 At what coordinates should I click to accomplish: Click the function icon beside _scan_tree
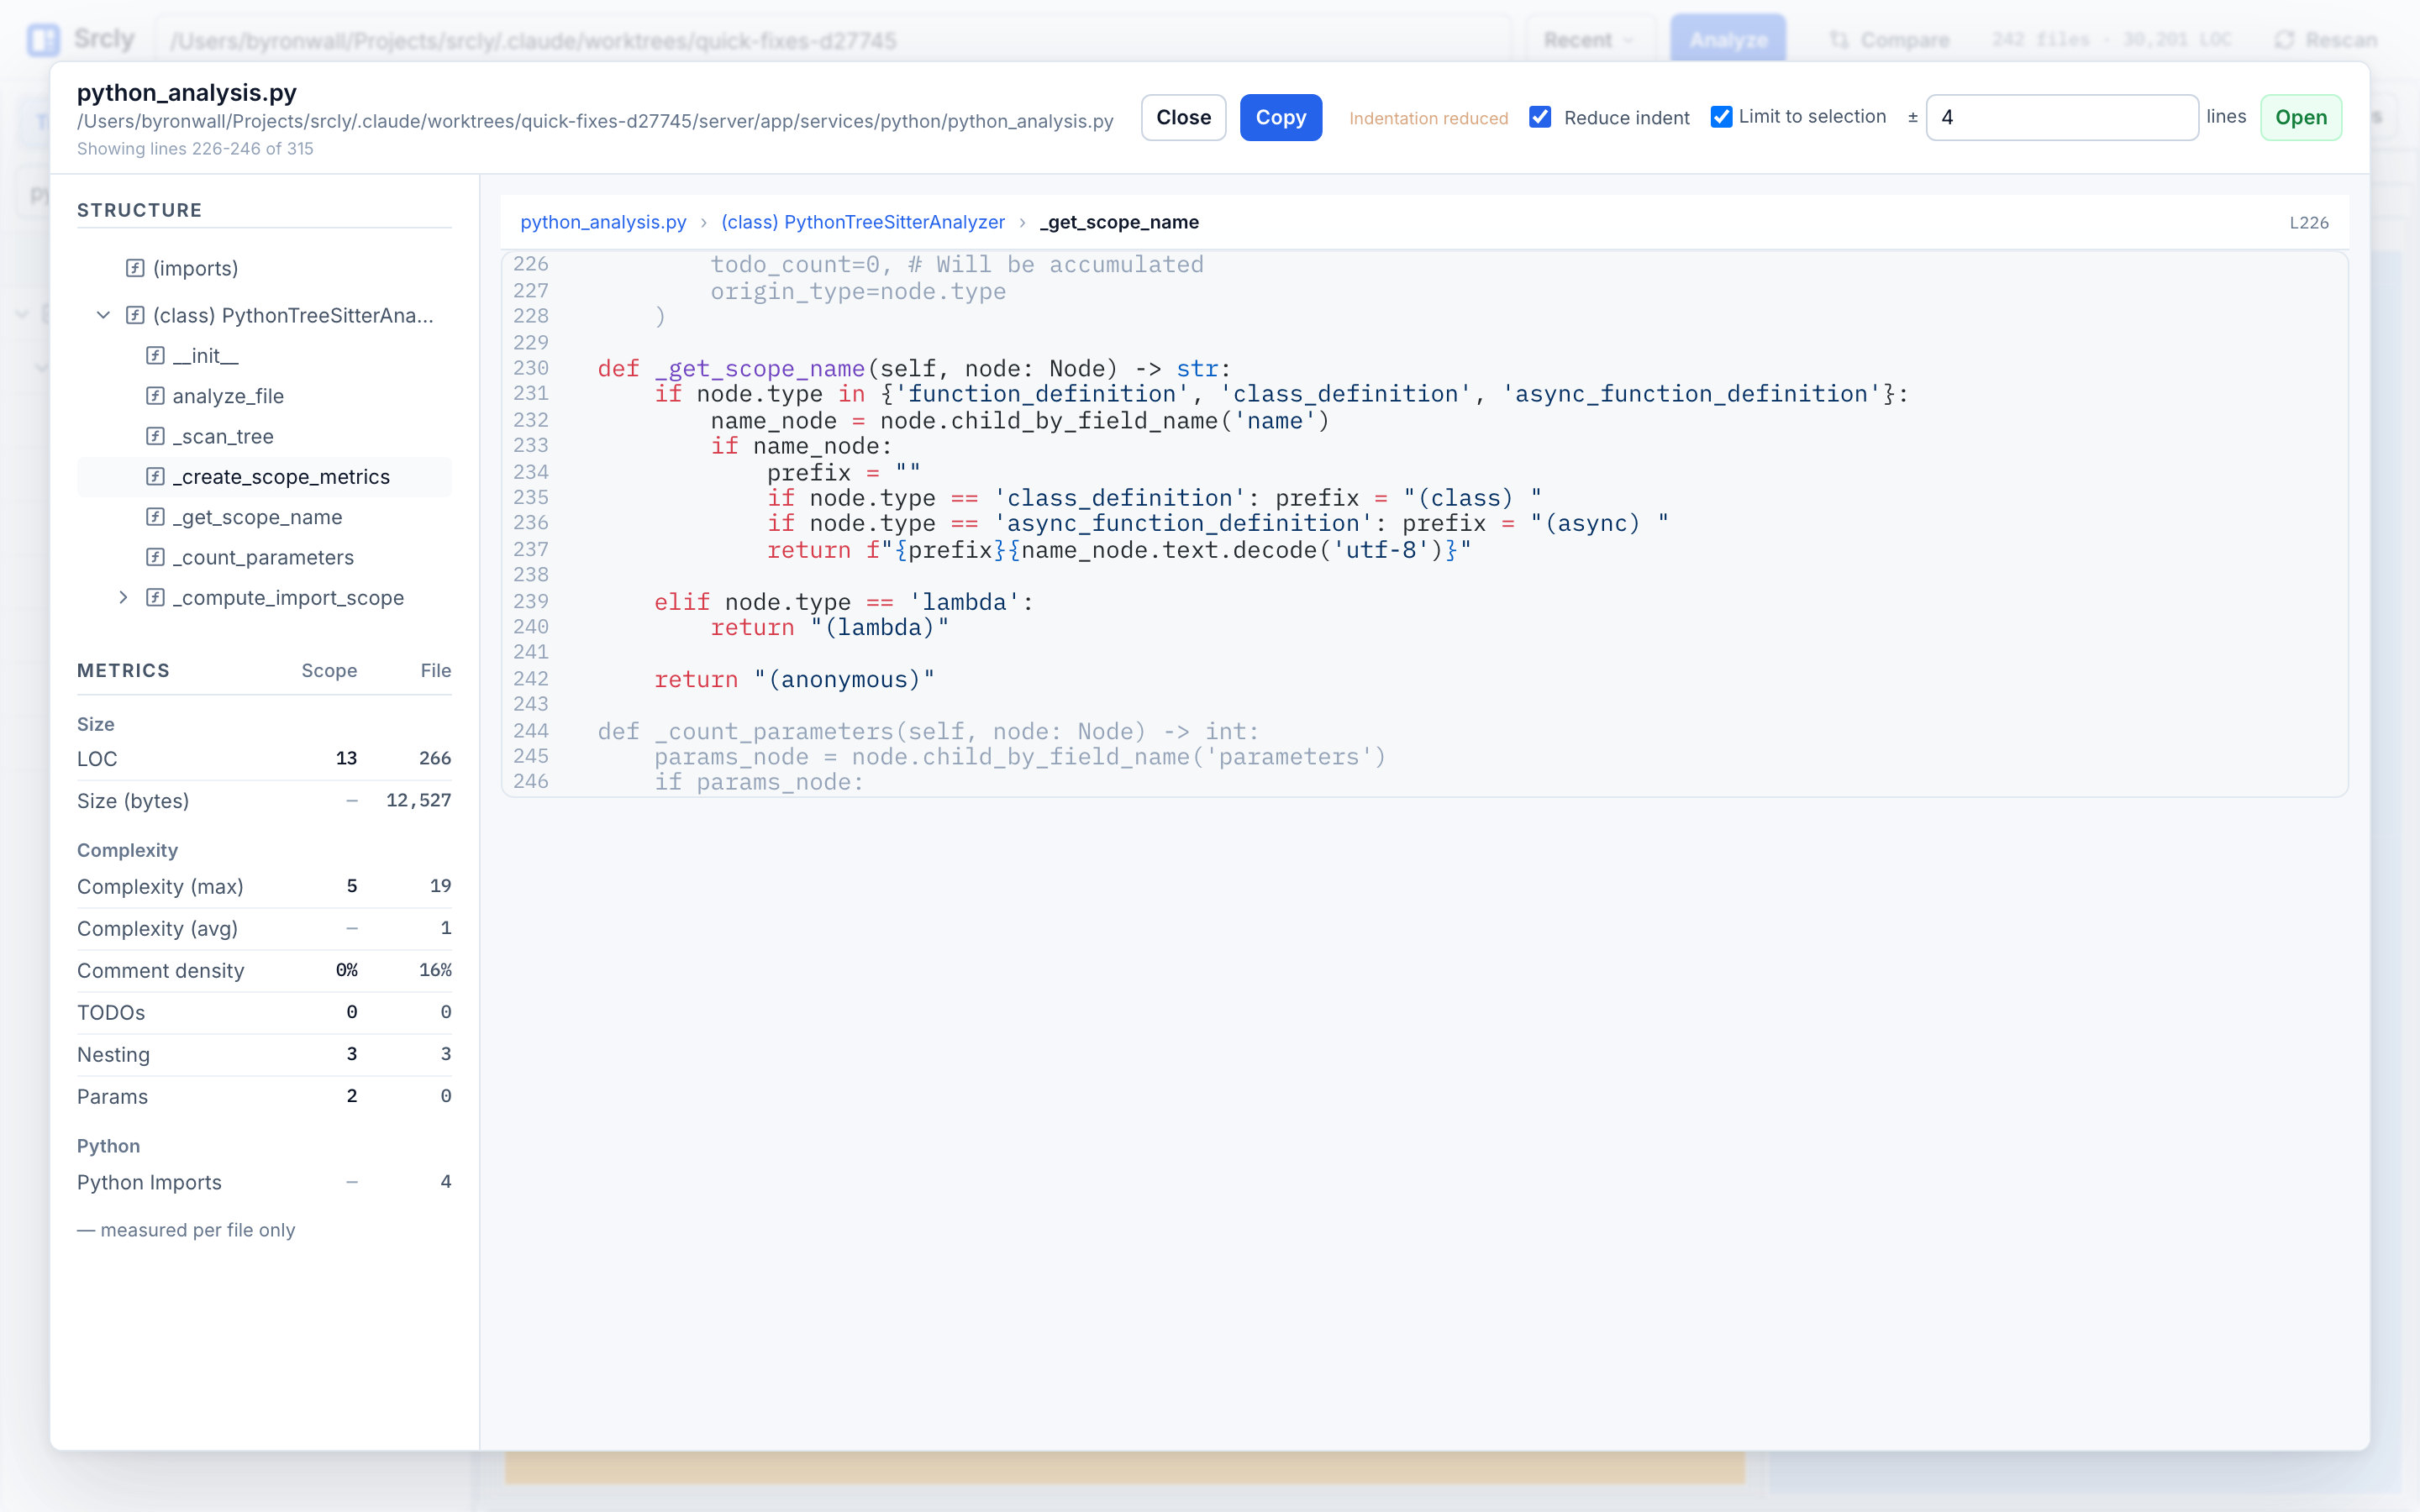(x=155, y=436)
